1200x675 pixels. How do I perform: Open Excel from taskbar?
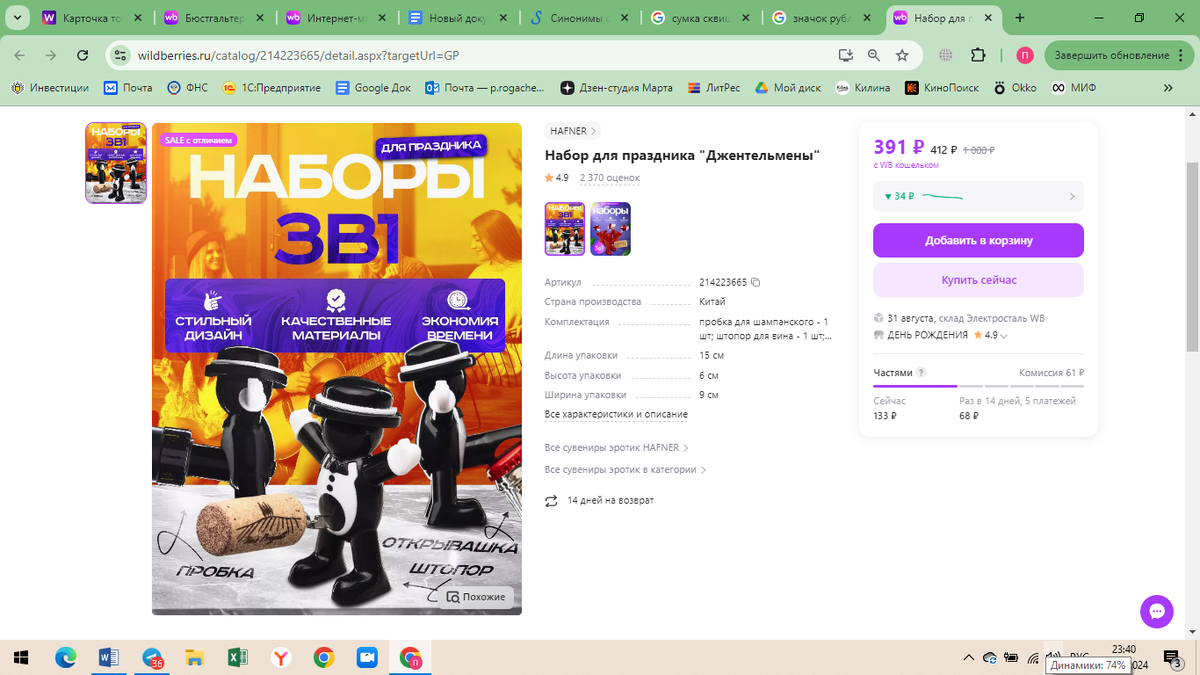tap(238, 657)
